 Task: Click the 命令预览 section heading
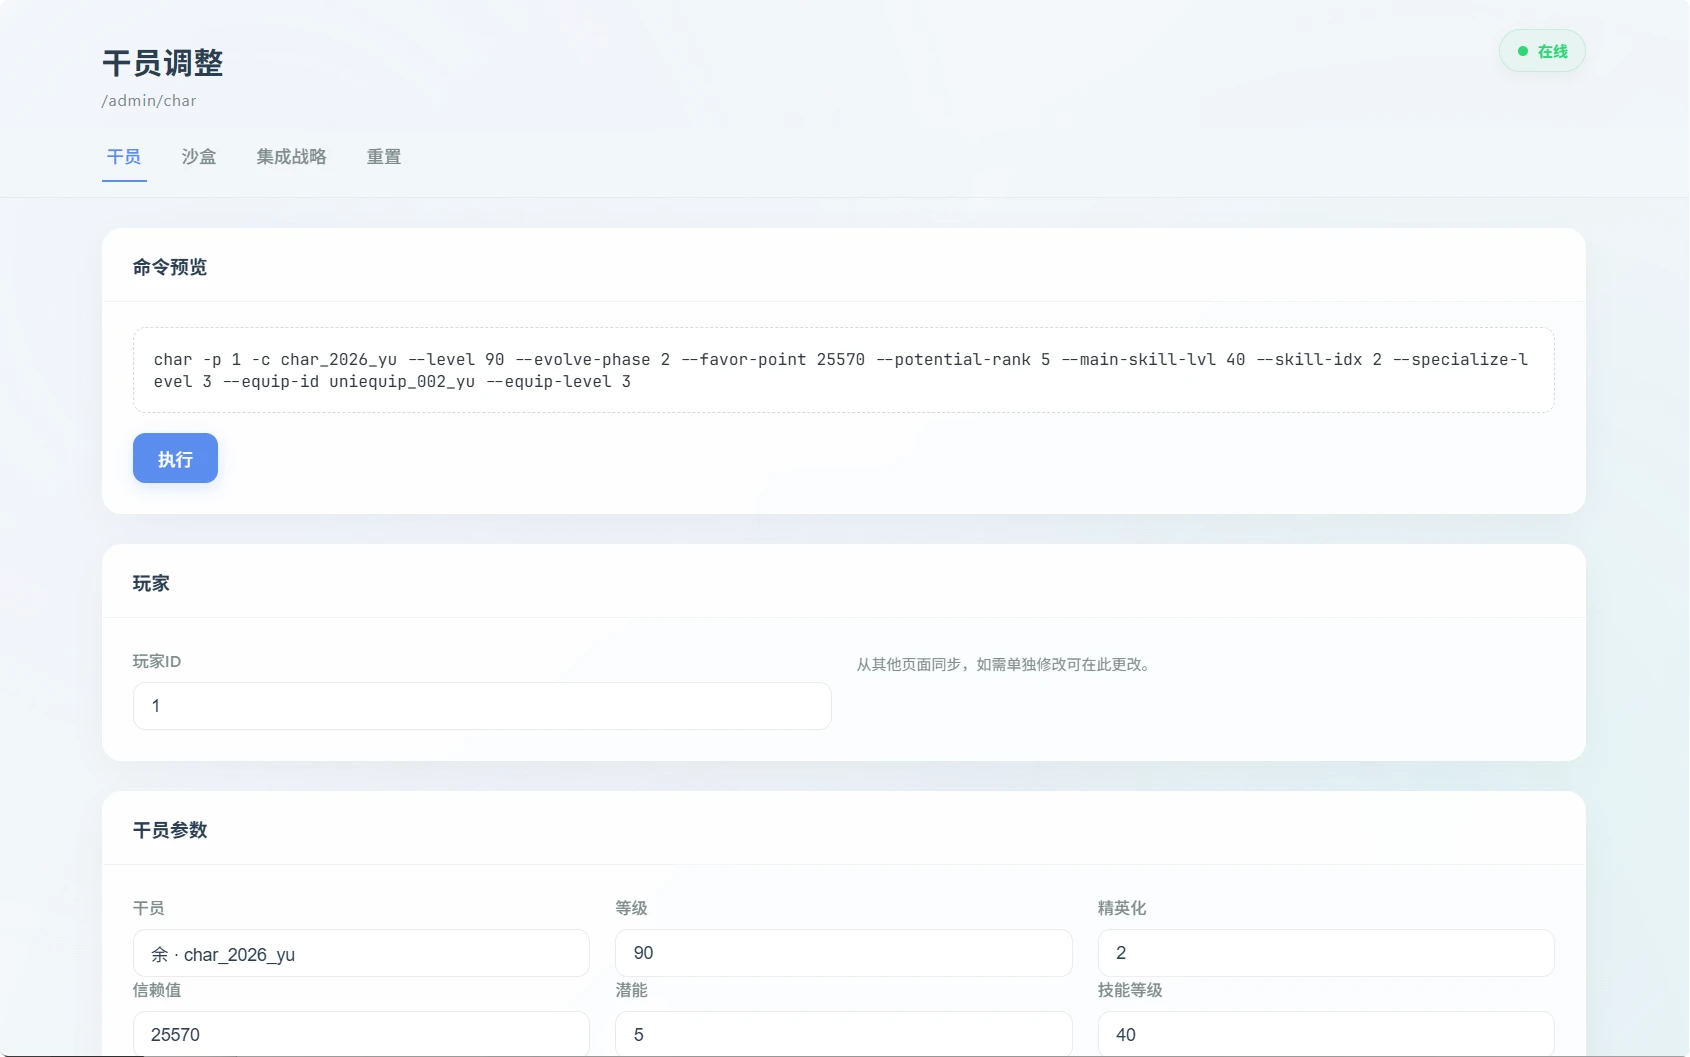(170, 267)
